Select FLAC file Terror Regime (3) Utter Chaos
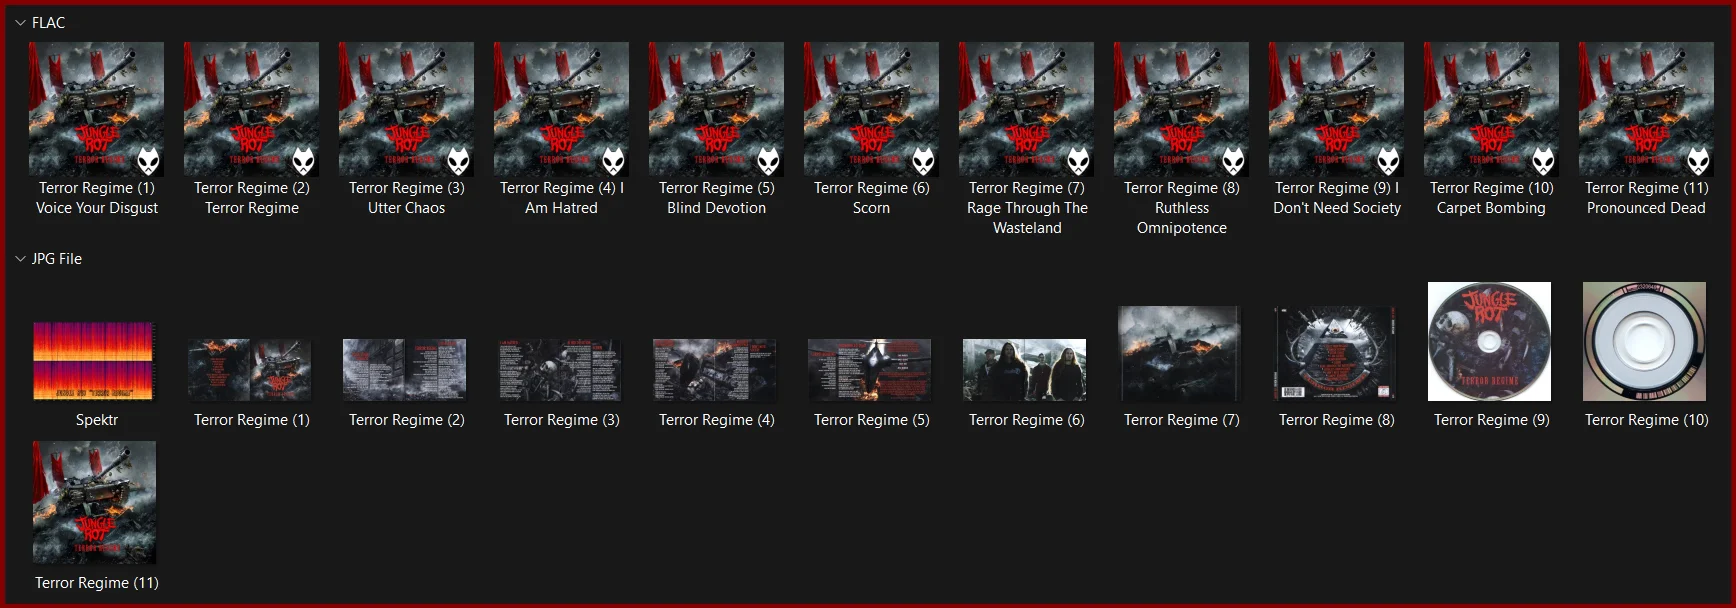This screenshot has height=608, width=1736. (x=406, y=109)
